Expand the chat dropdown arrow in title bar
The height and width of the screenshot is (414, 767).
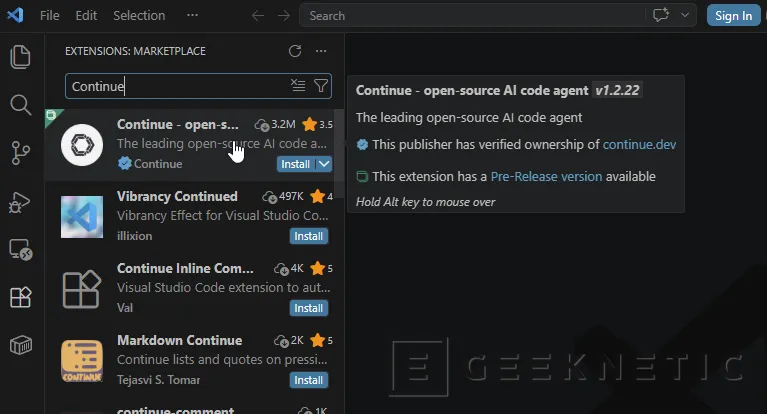[x=685, y=15]
